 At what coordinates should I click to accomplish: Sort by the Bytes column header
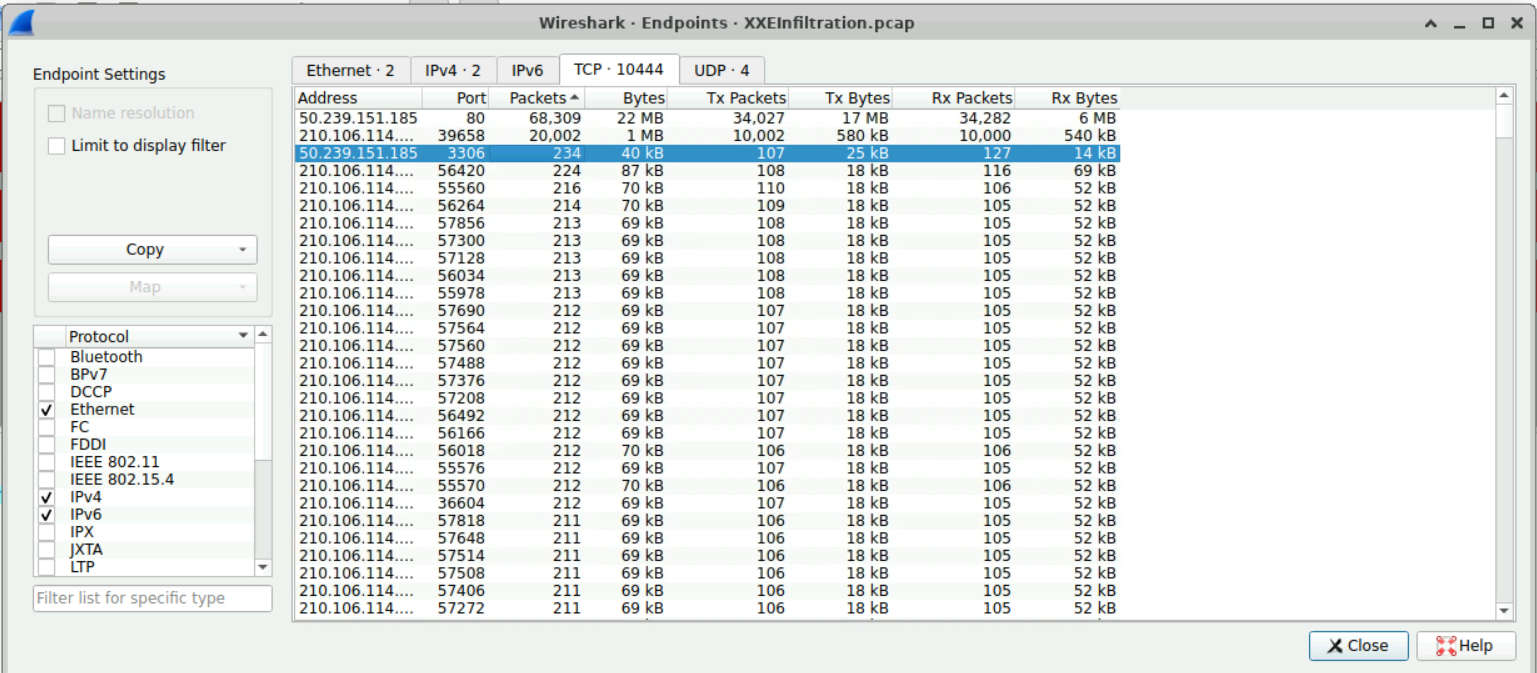click(x=626, y=98)
